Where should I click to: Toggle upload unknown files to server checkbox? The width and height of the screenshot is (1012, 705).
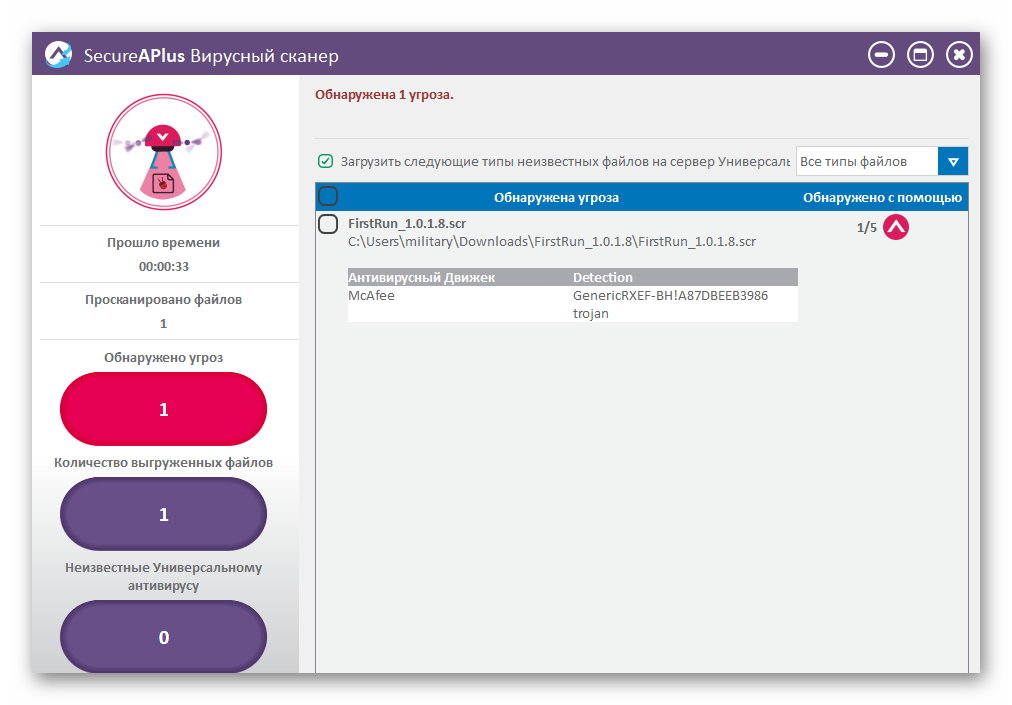(325, 161)
